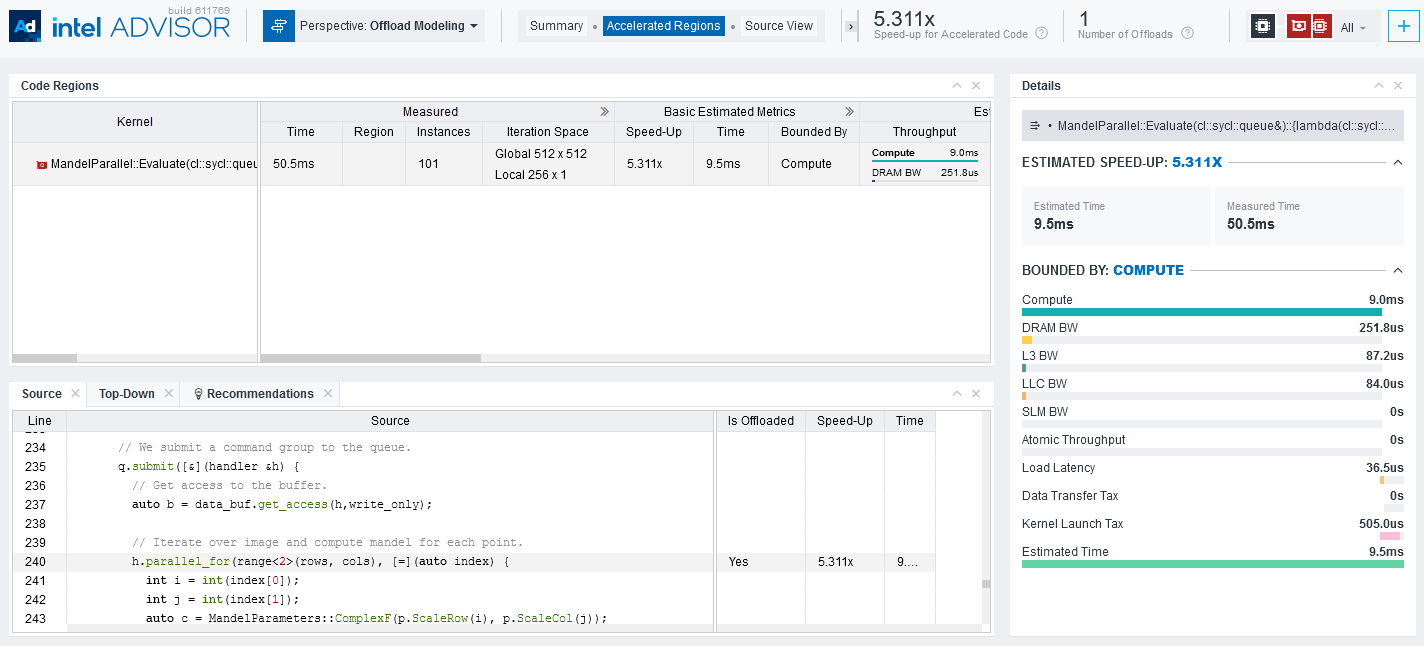Viewport: 1424px width, 646px height.
Task: Click the lightbulb icon on the Recommendations tab
Action: click(198, 394)
